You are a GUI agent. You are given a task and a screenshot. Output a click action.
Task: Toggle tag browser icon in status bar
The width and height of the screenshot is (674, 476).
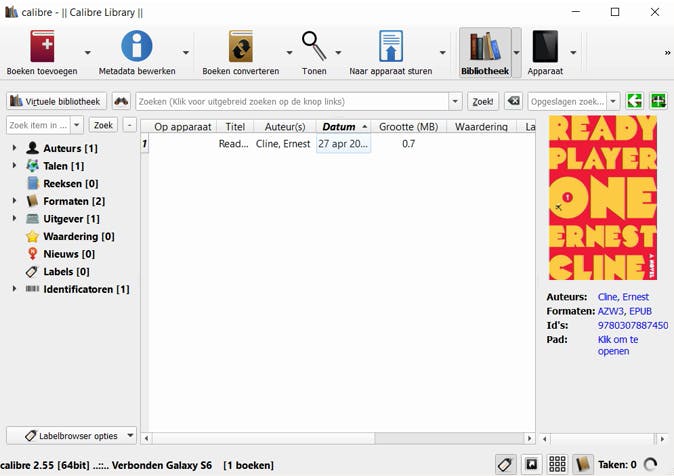point(506,465)
